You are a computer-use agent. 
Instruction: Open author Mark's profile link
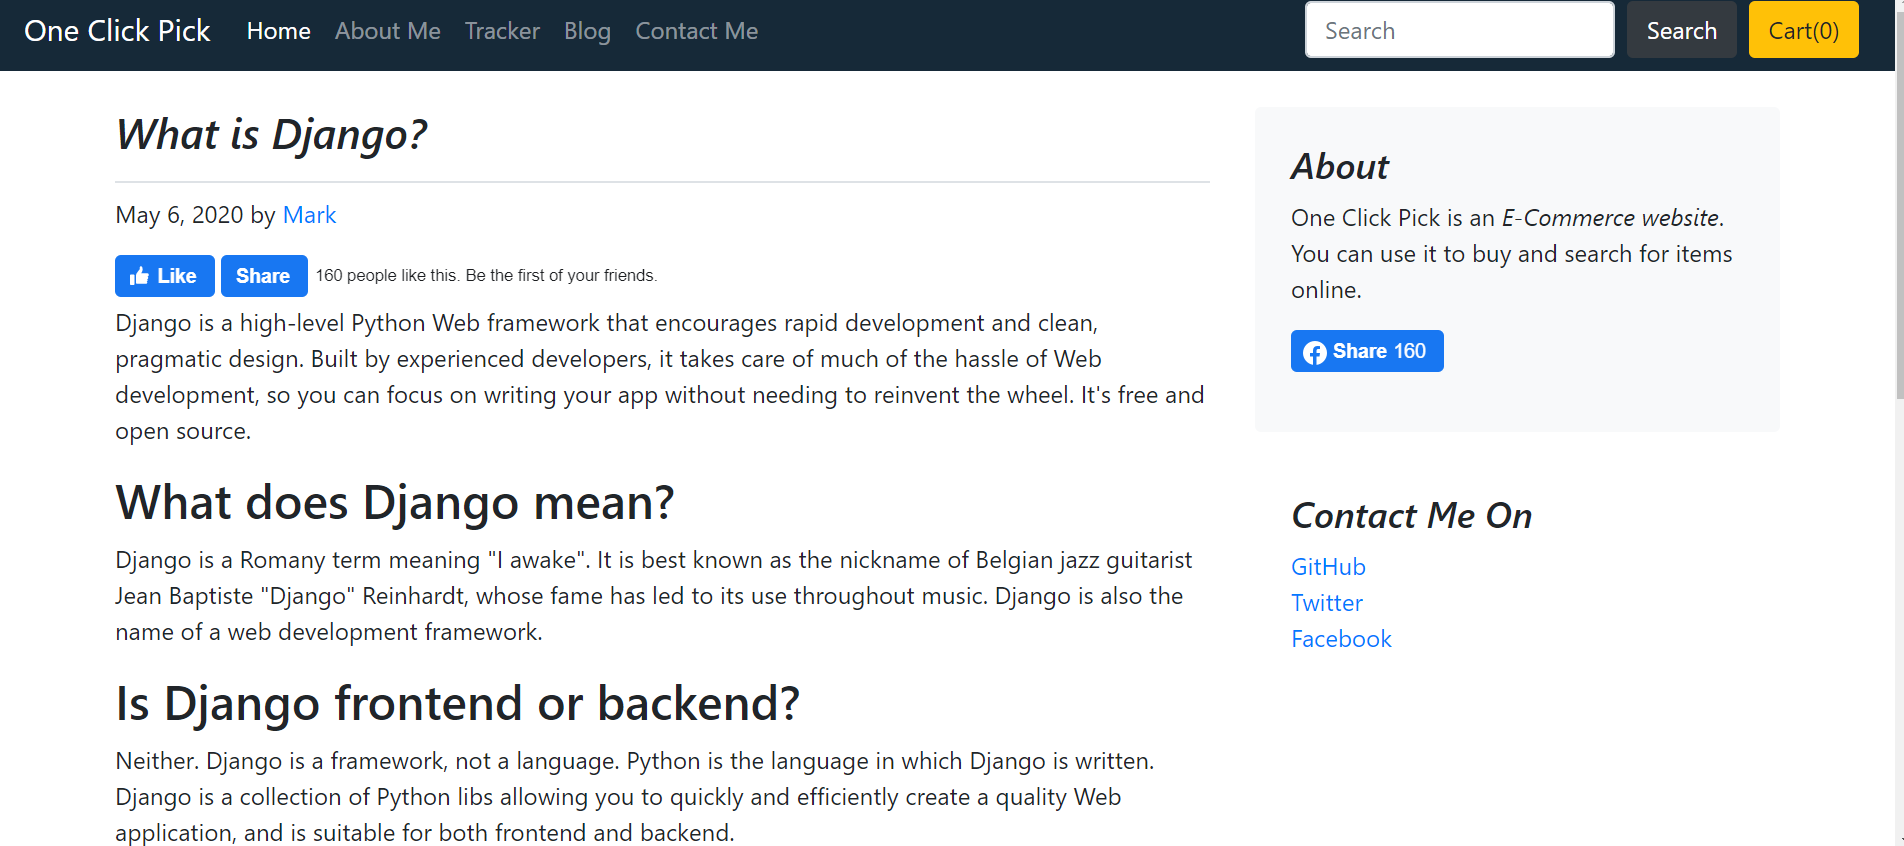[309, 215]
